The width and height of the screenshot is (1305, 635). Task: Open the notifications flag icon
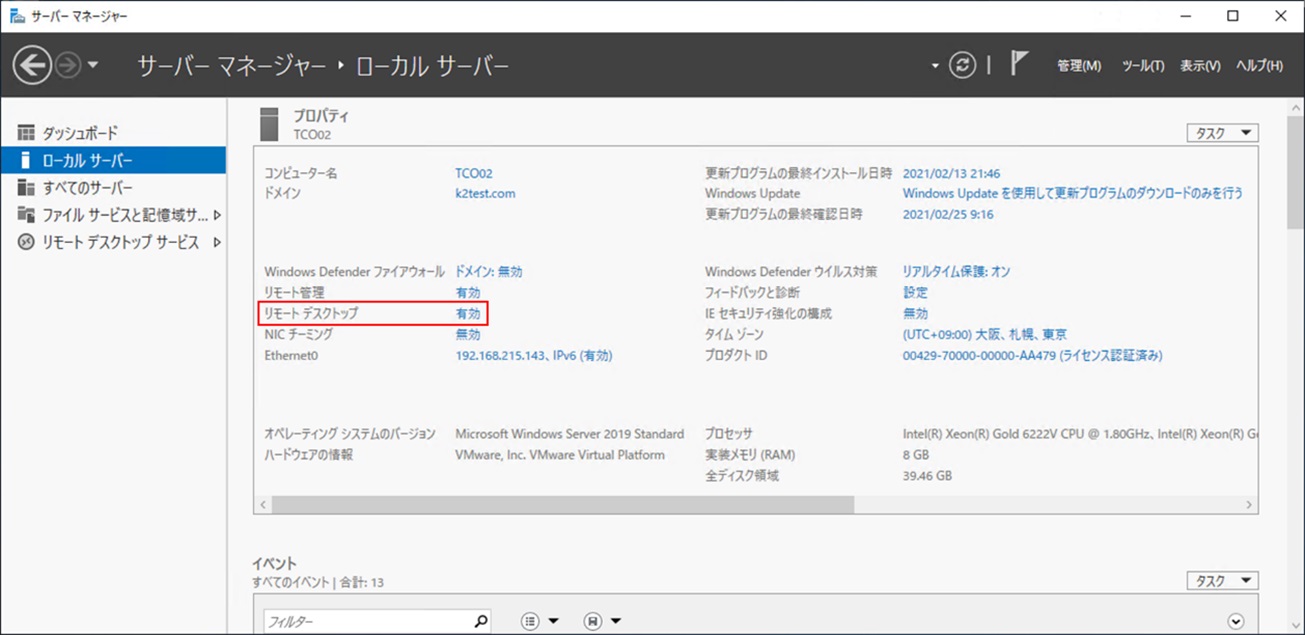(1018, 65)
